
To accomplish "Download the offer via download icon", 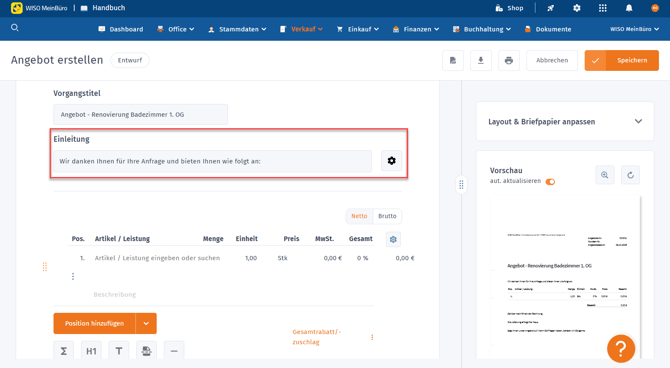I will point(481,60).
